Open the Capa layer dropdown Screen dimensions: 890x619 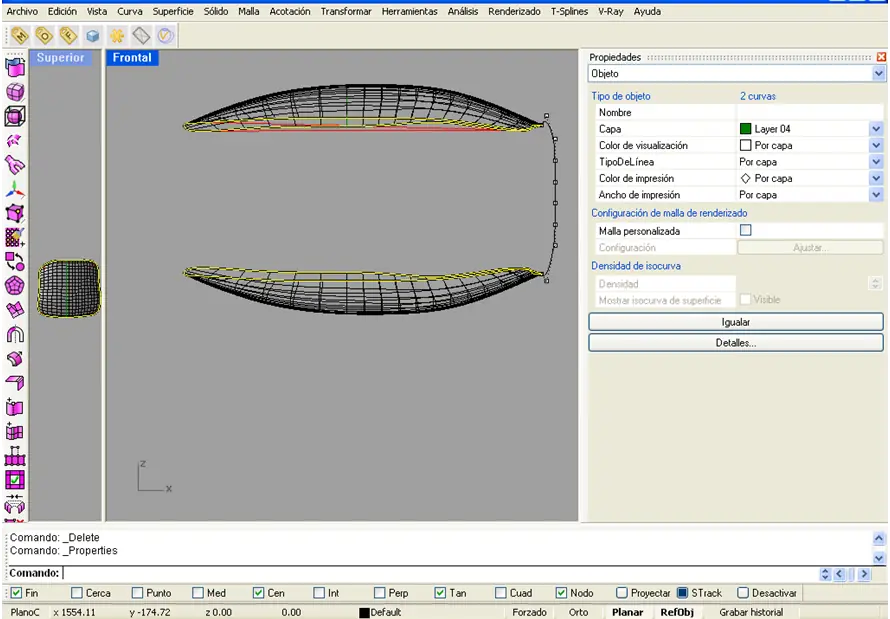tap(876, 129)
